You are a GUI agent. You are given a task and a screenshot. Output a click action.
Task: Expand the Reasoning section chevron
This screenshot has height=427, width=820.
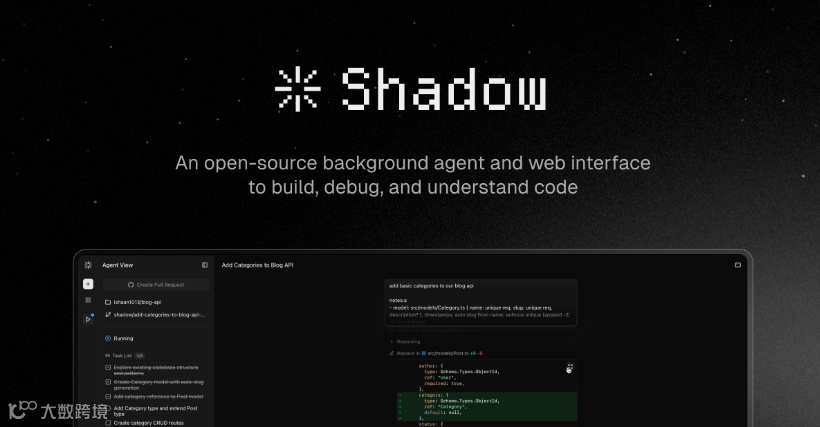click(x=391, y=342)
